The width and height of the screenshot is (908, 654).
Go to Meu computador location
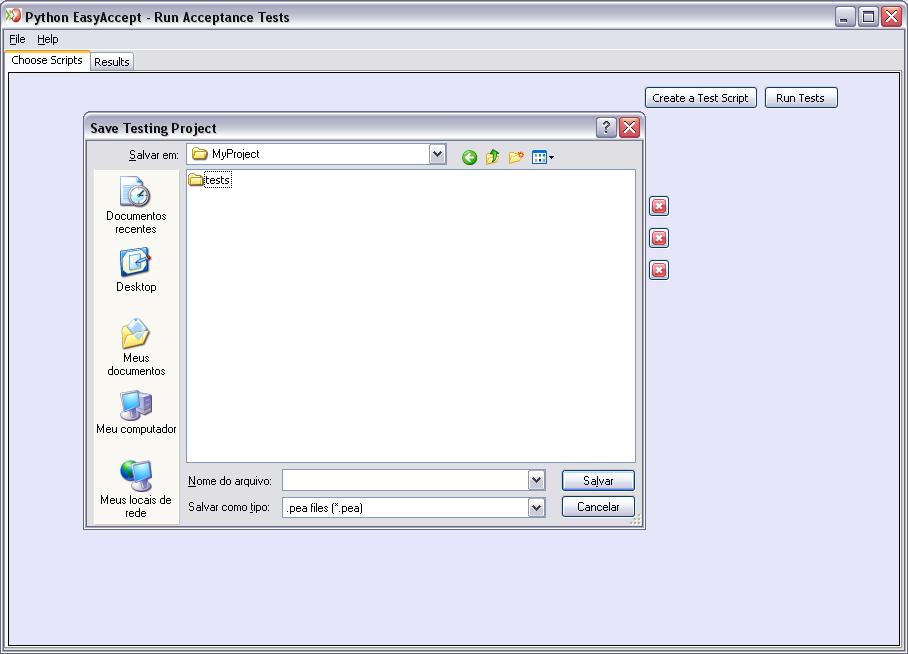[x=136, y=413]
